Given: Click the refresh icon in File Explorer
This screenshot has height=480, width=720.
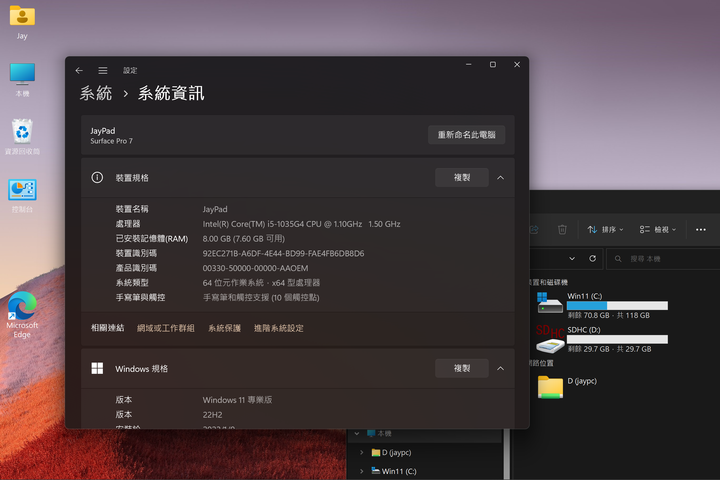Looking at the screenshot, I should [x=592, y=259].
